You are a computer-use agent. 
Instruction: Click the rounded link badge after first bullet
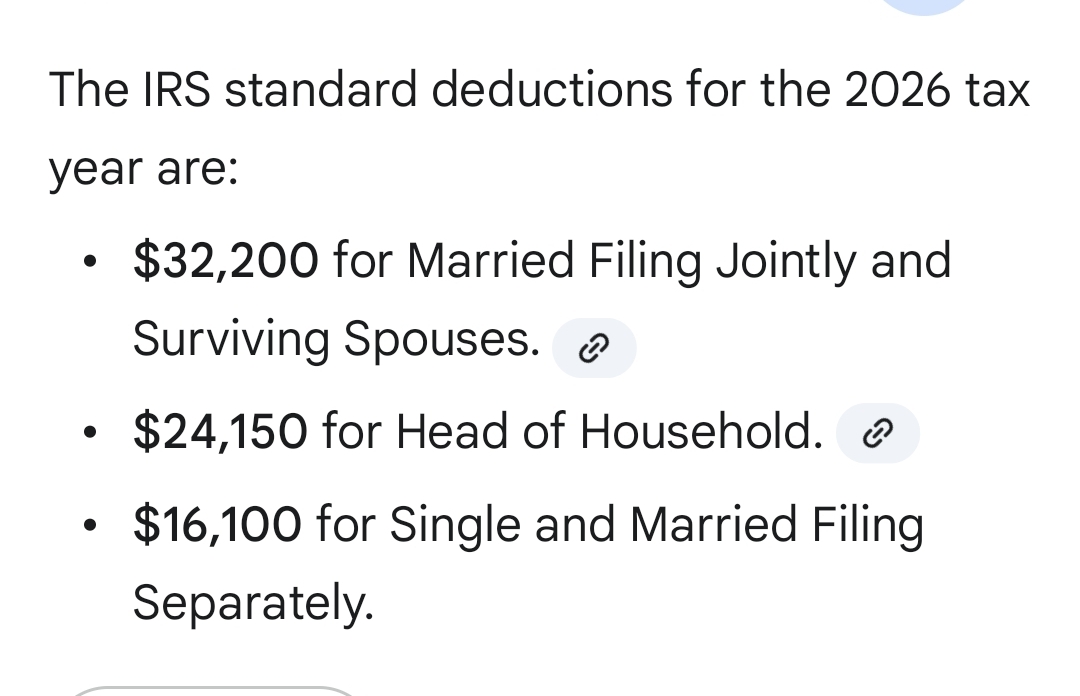click(x=594, y=348)
